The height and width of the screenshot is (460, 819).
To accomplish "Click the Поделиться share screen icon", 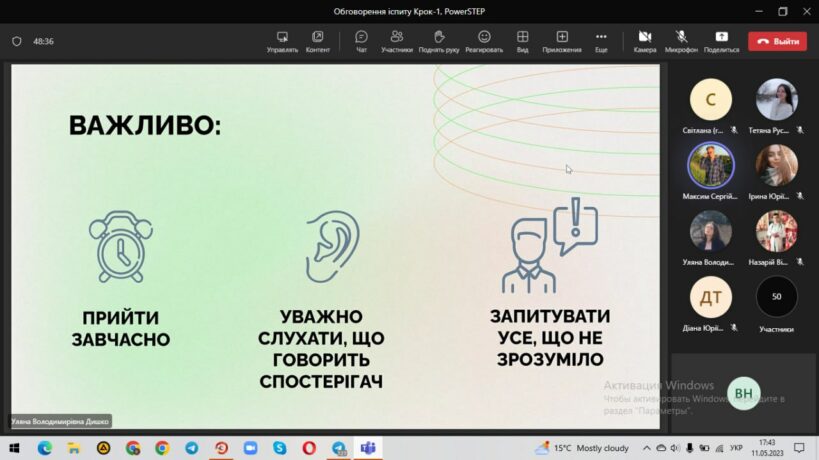I will [x=721, y=39].
